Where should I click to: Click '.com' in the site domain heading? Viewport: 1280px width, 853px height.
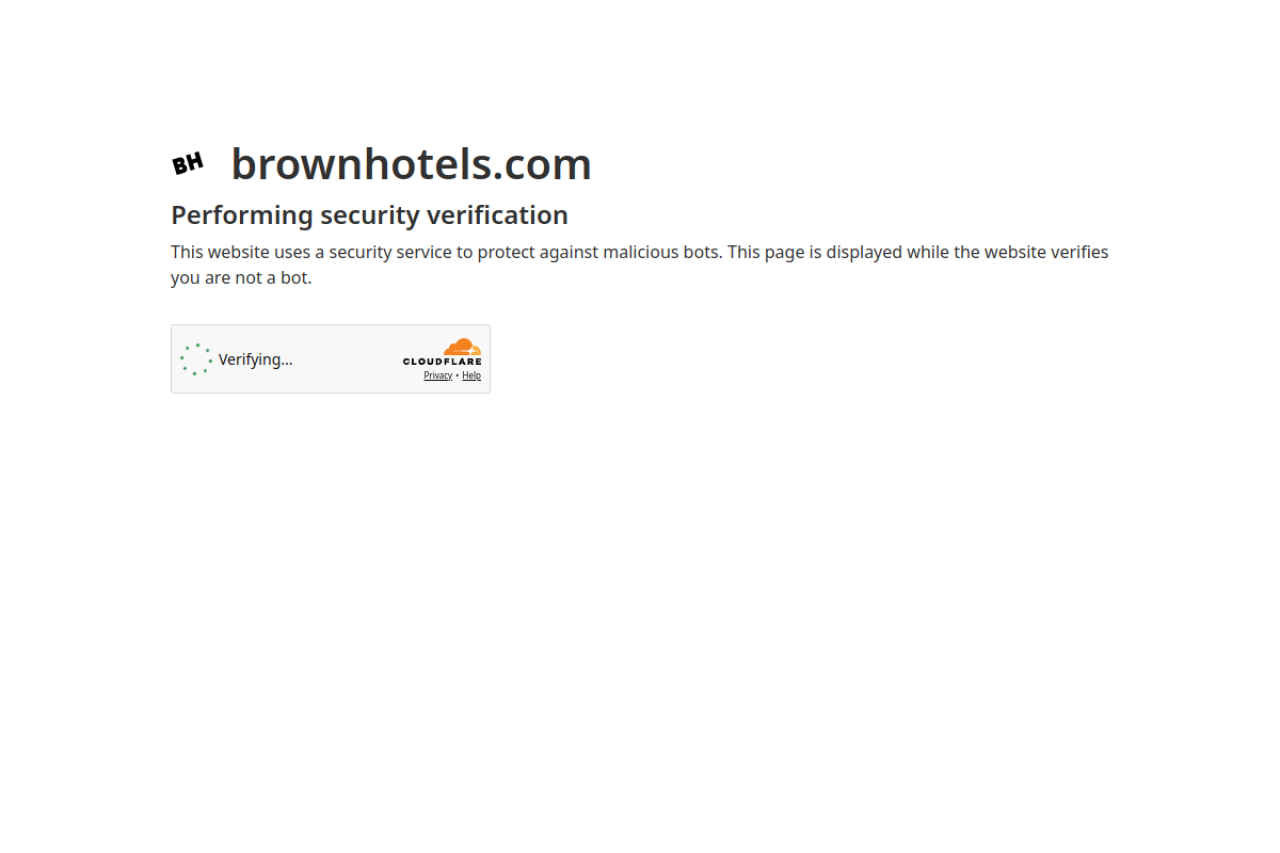click(x=541, y=164)
